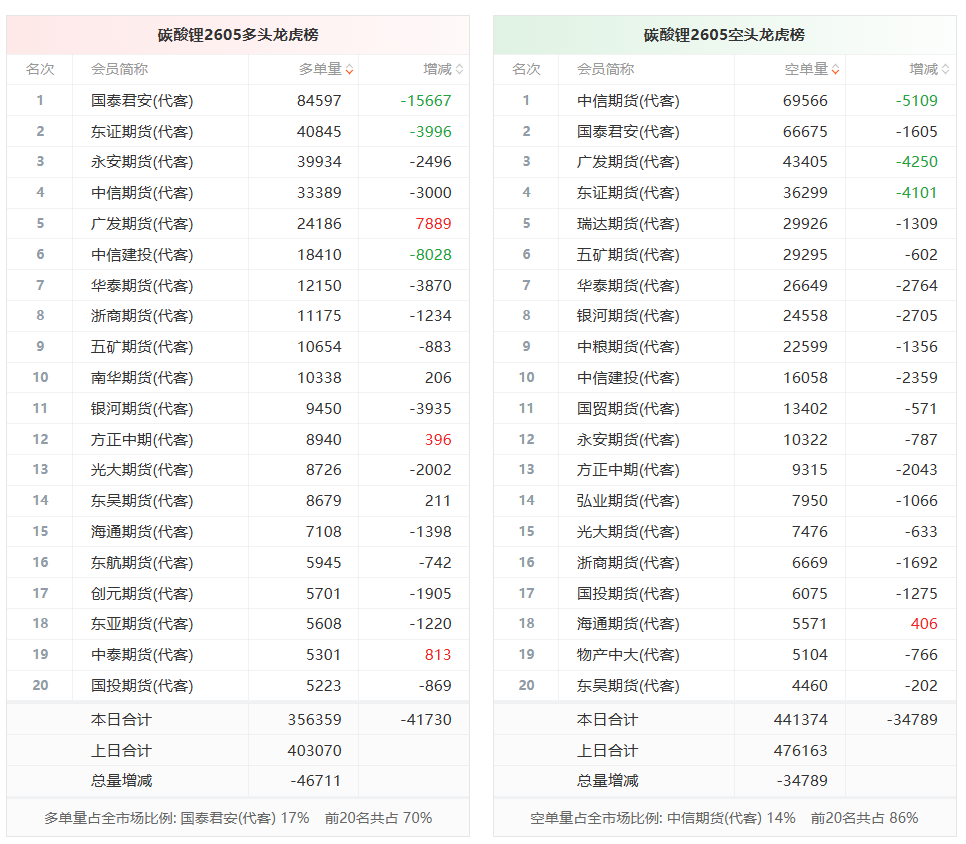This screenshot has width=966, height=844.
Task: Click short total change -34789 in 总量增减 row
Action: (x=802, y=781)
